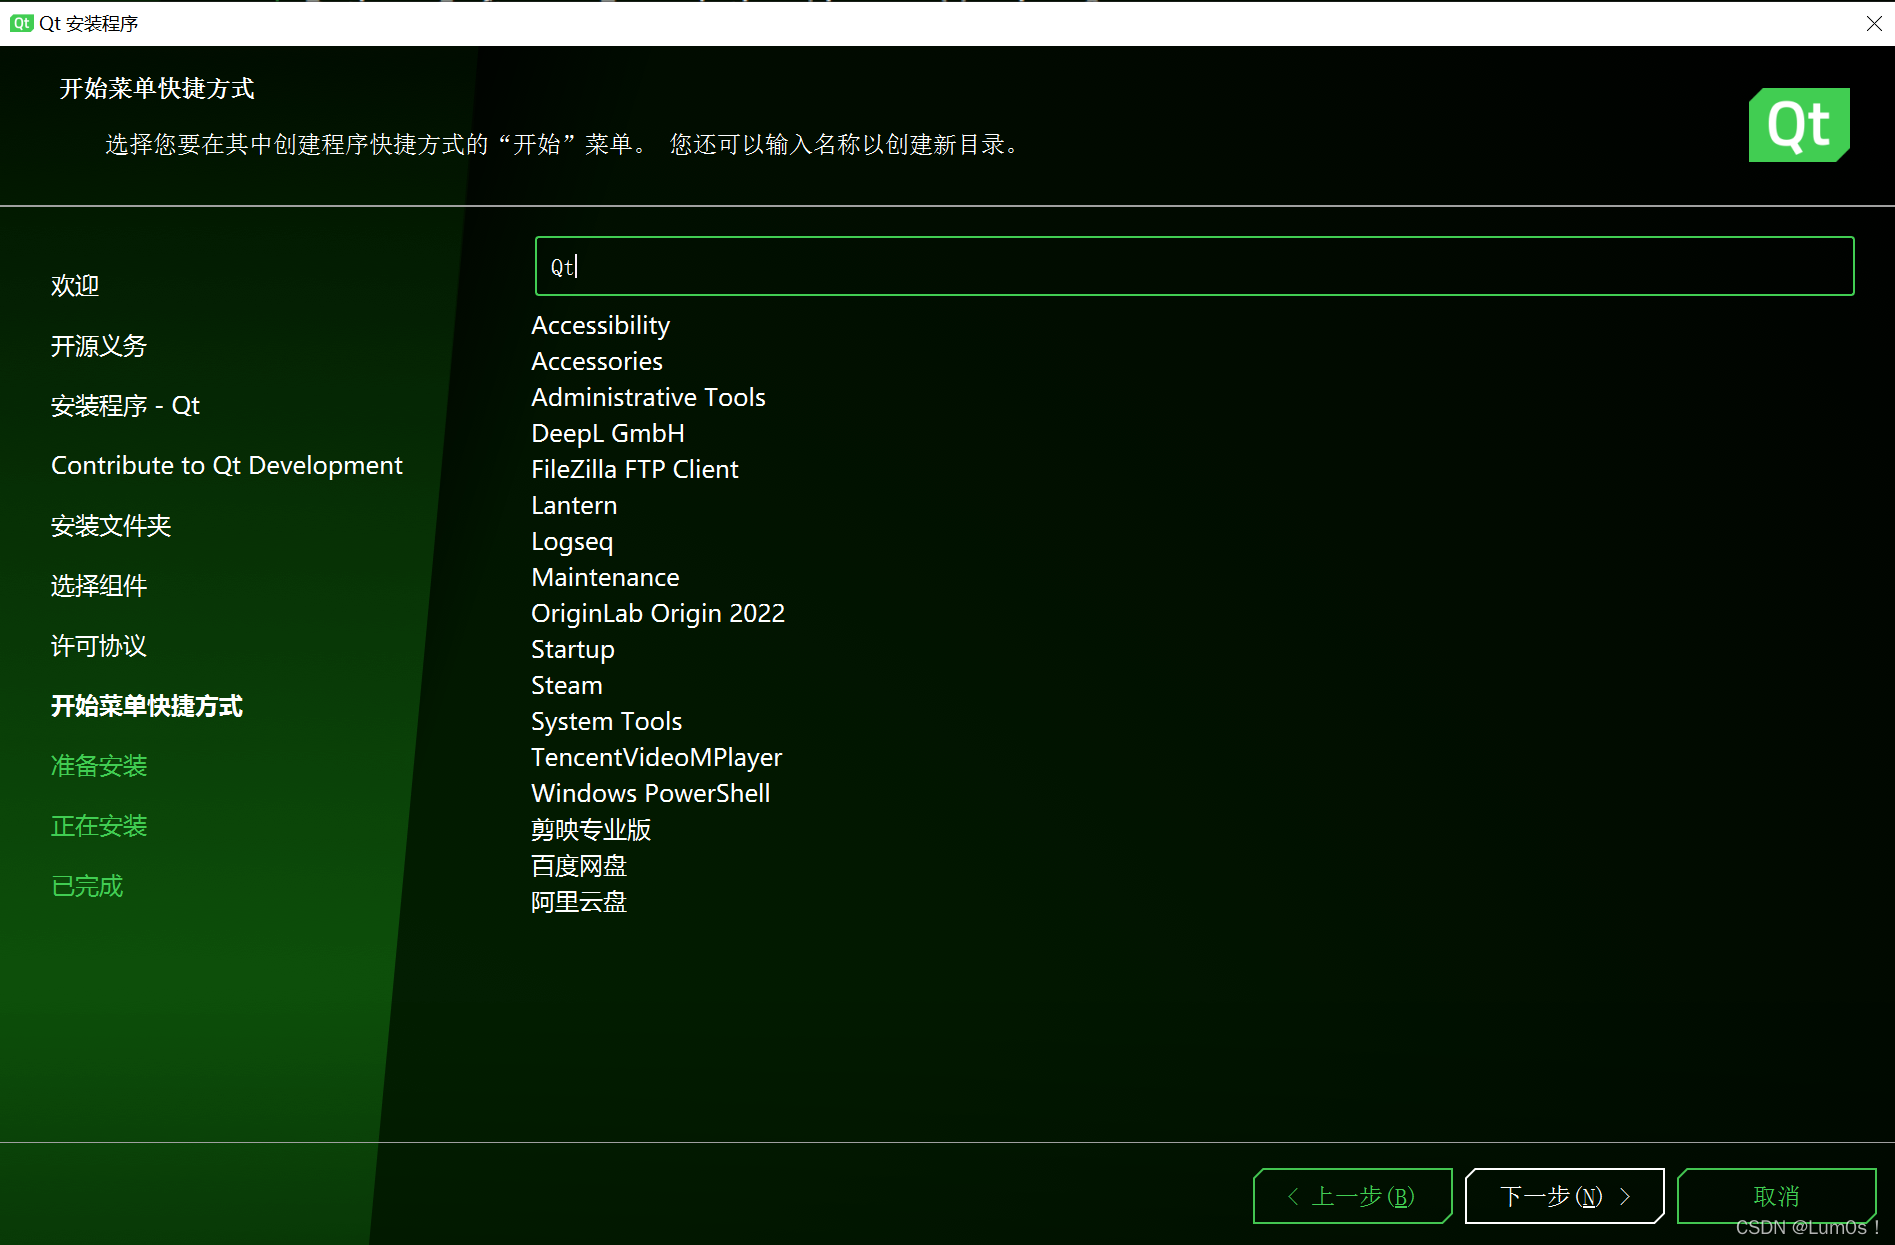
Task: Click the Qt icon in title bar
Action: click(21, 23)
